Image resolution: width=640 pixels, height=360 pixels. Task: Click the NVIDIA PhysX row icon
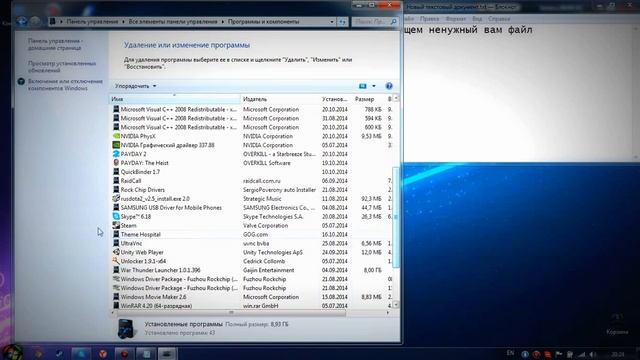pyautogui.click(x=116, y=136)
